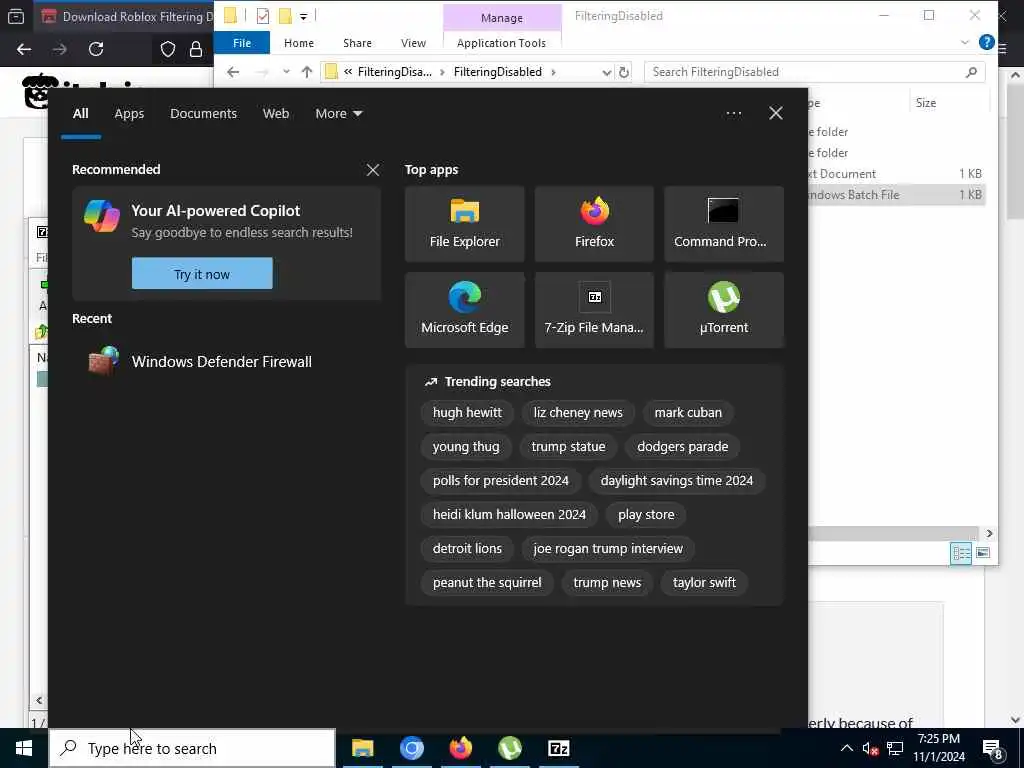
Task: Open Share ribbon tab in Explorer
Action: coord(357,43)
